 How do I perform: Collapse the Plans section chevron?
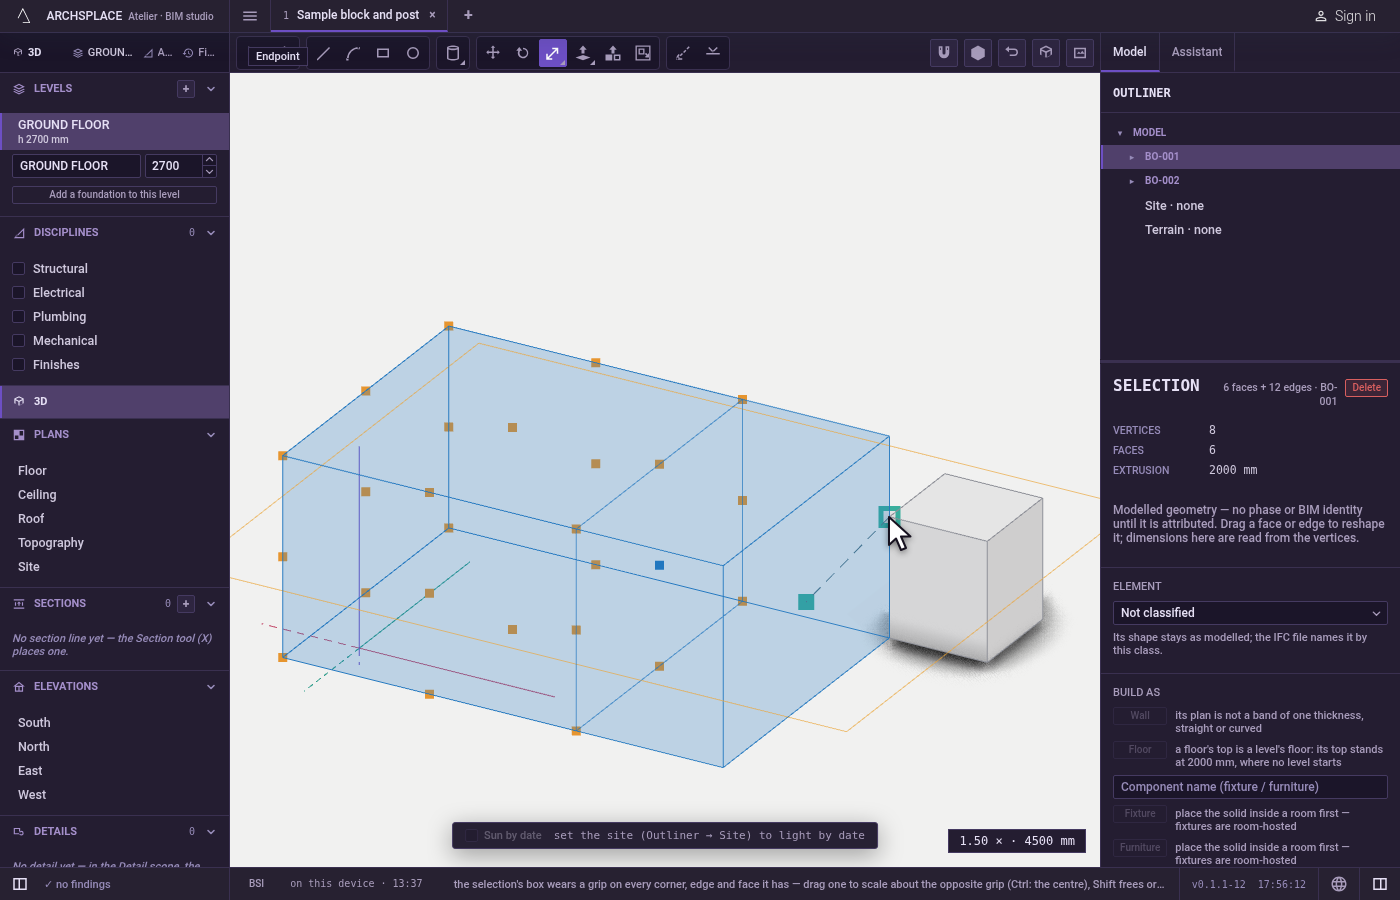coord(211,435)
